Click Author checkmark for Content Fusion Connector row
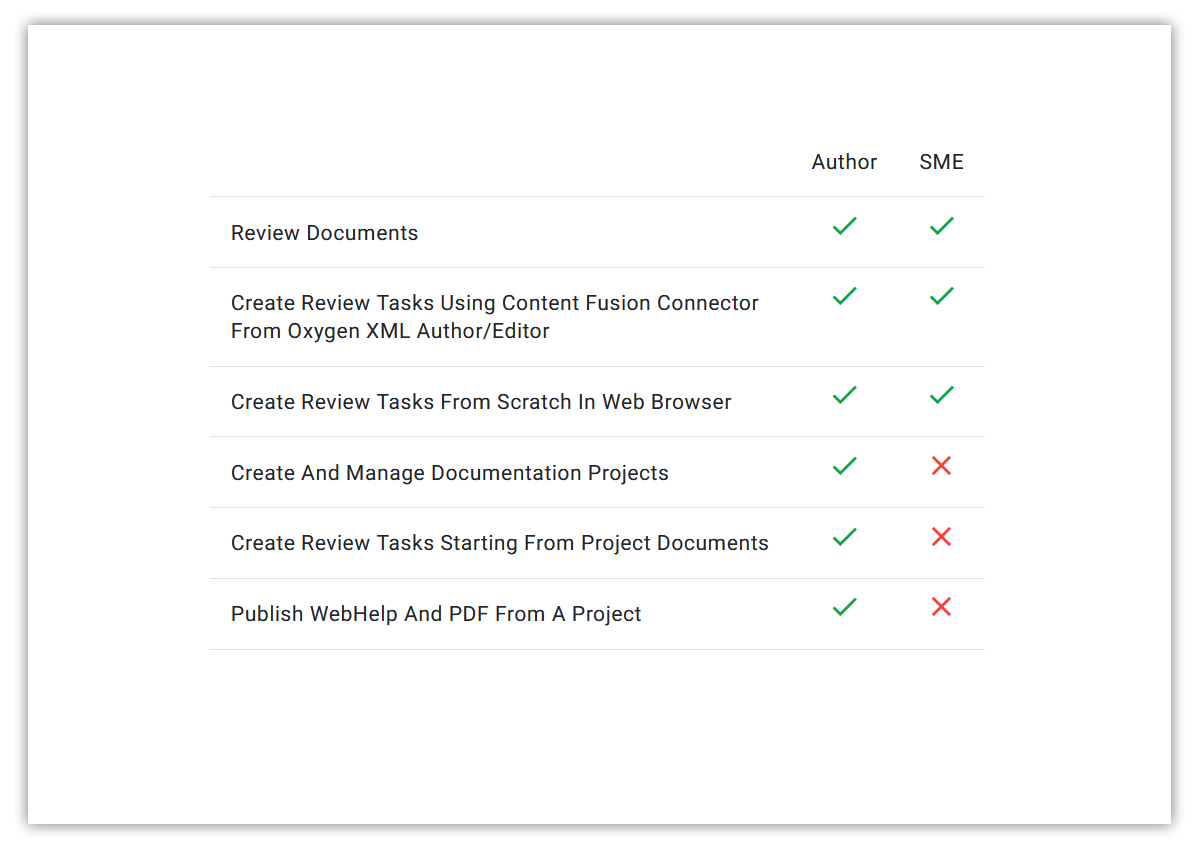The image size is (1200, 850). tap(845, 296)
